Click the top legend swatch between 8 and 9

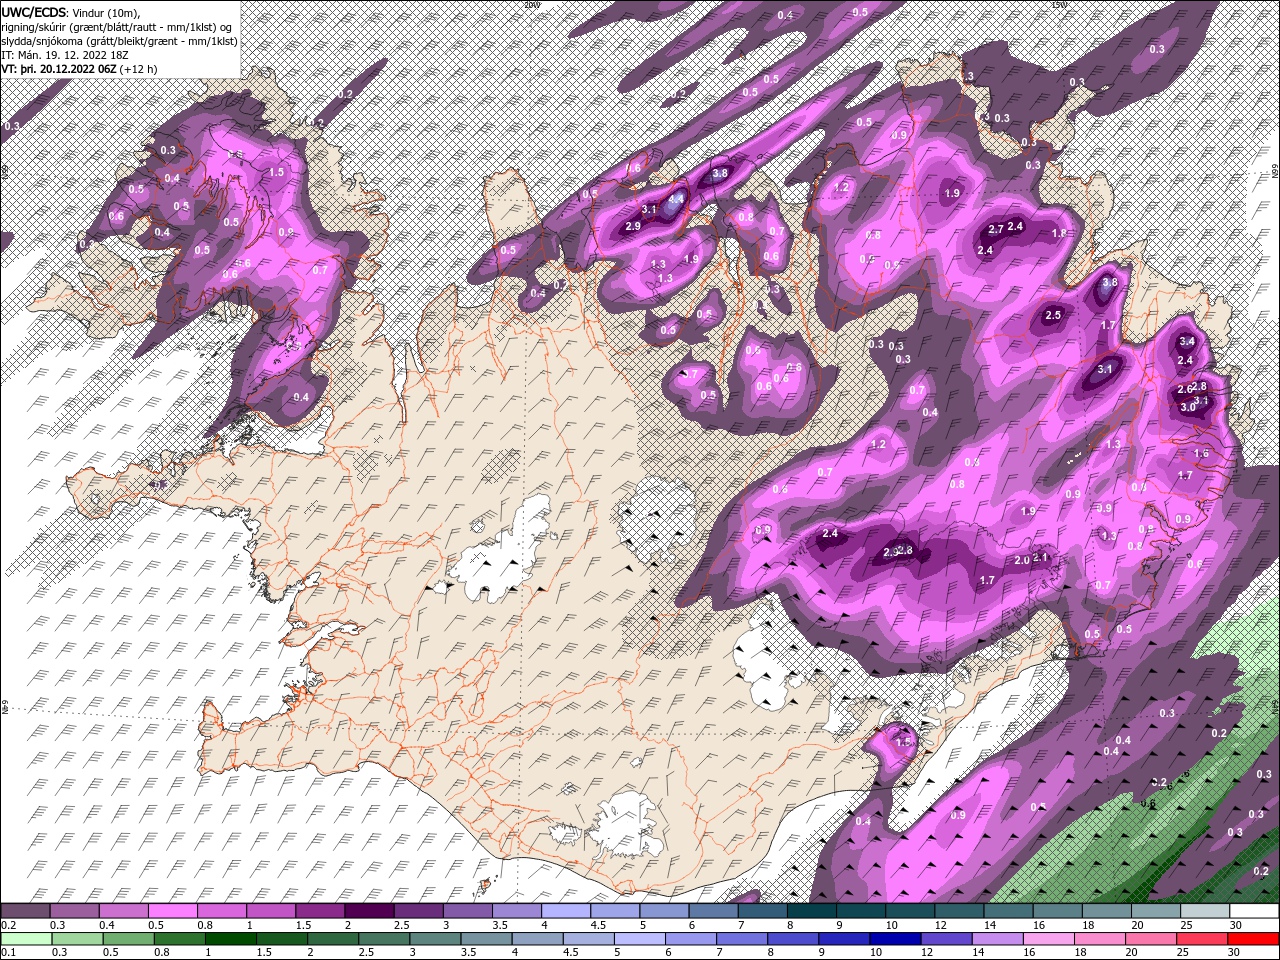(812, 911)
